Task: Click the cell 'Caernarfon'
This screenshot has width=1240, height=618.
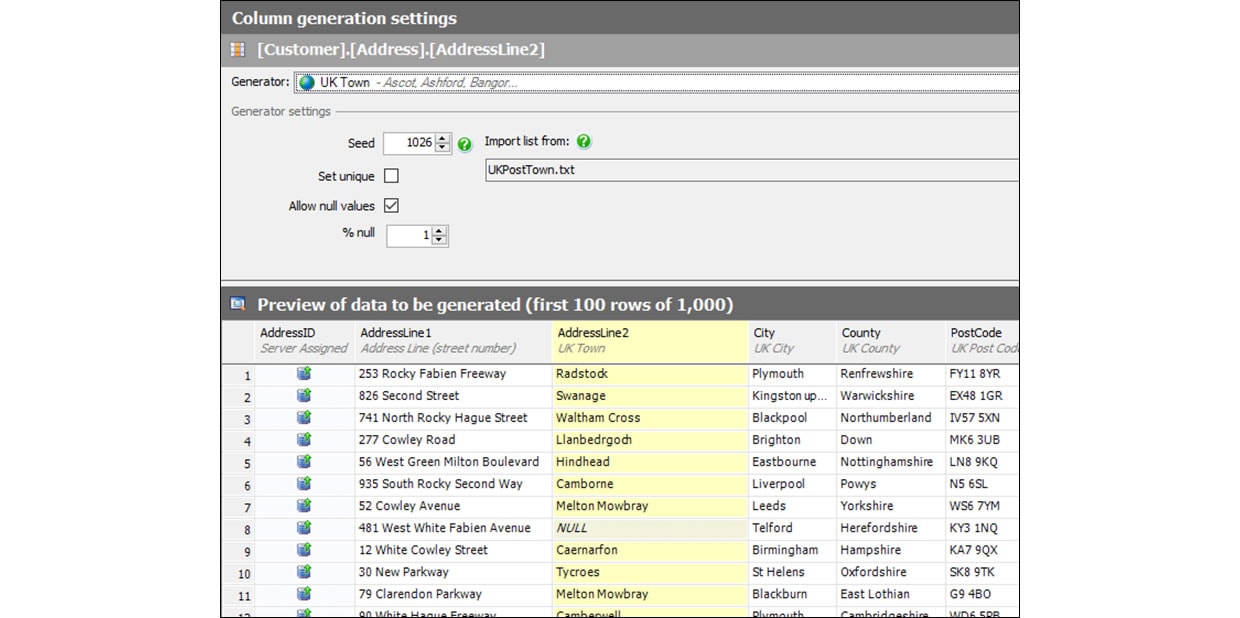Action: coord(650,549)
